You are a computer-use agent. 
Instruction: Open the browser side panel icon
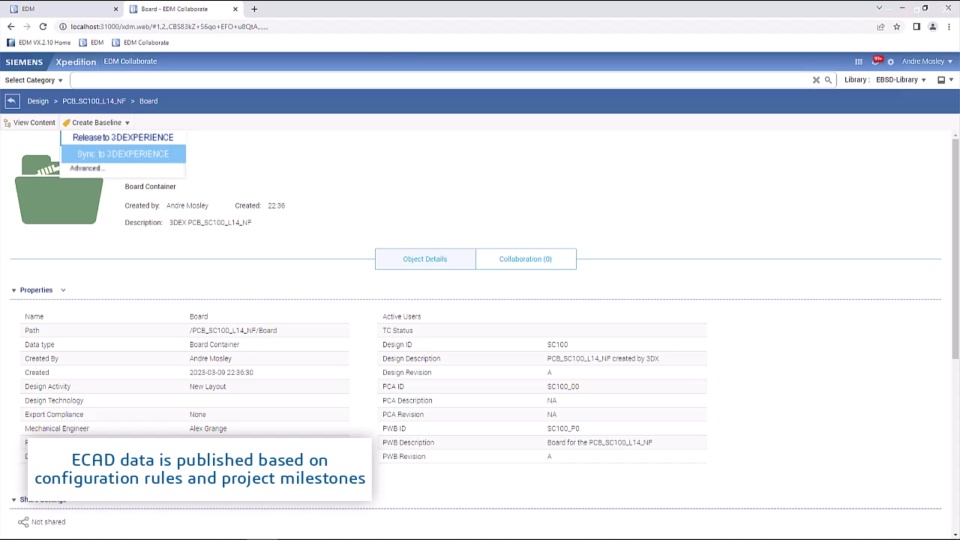pyautogui.click(x=917, y=26)
